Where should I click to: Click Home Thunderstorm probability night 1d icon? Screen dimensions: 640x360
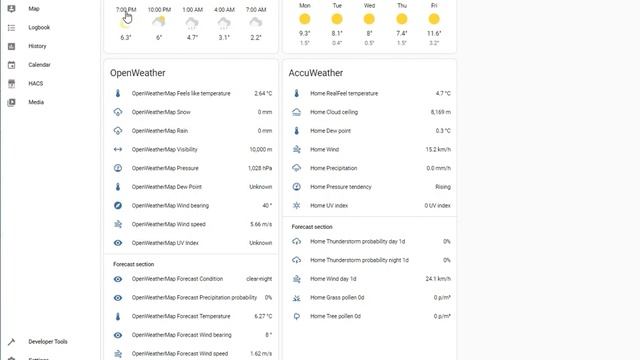pos(297,260)
